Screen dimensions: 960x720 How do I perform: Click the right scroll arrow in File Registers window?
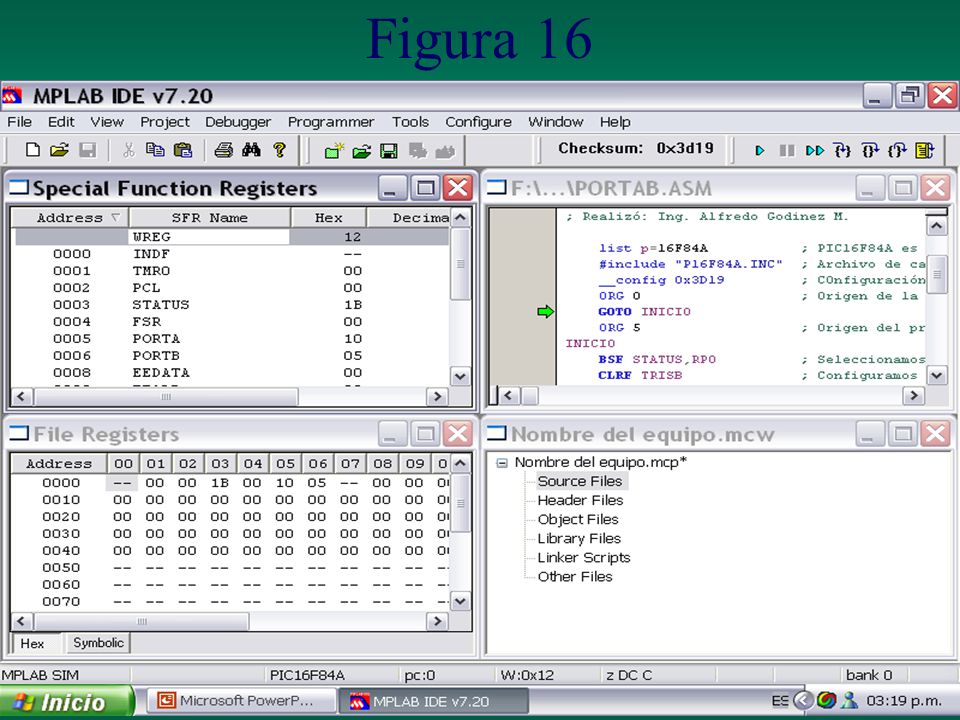(437, 621)
